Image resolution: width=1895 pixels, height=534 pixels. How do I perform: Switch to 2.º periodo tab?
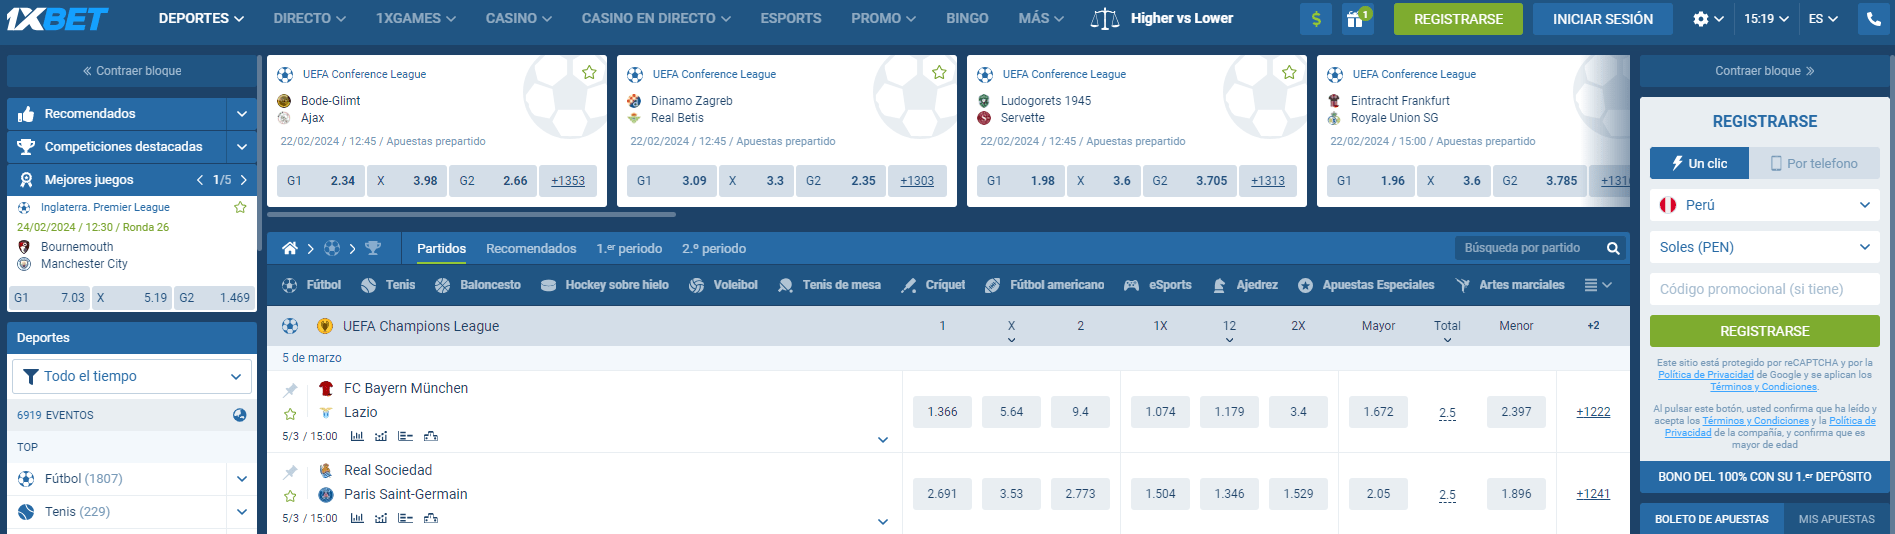(714, 248)
